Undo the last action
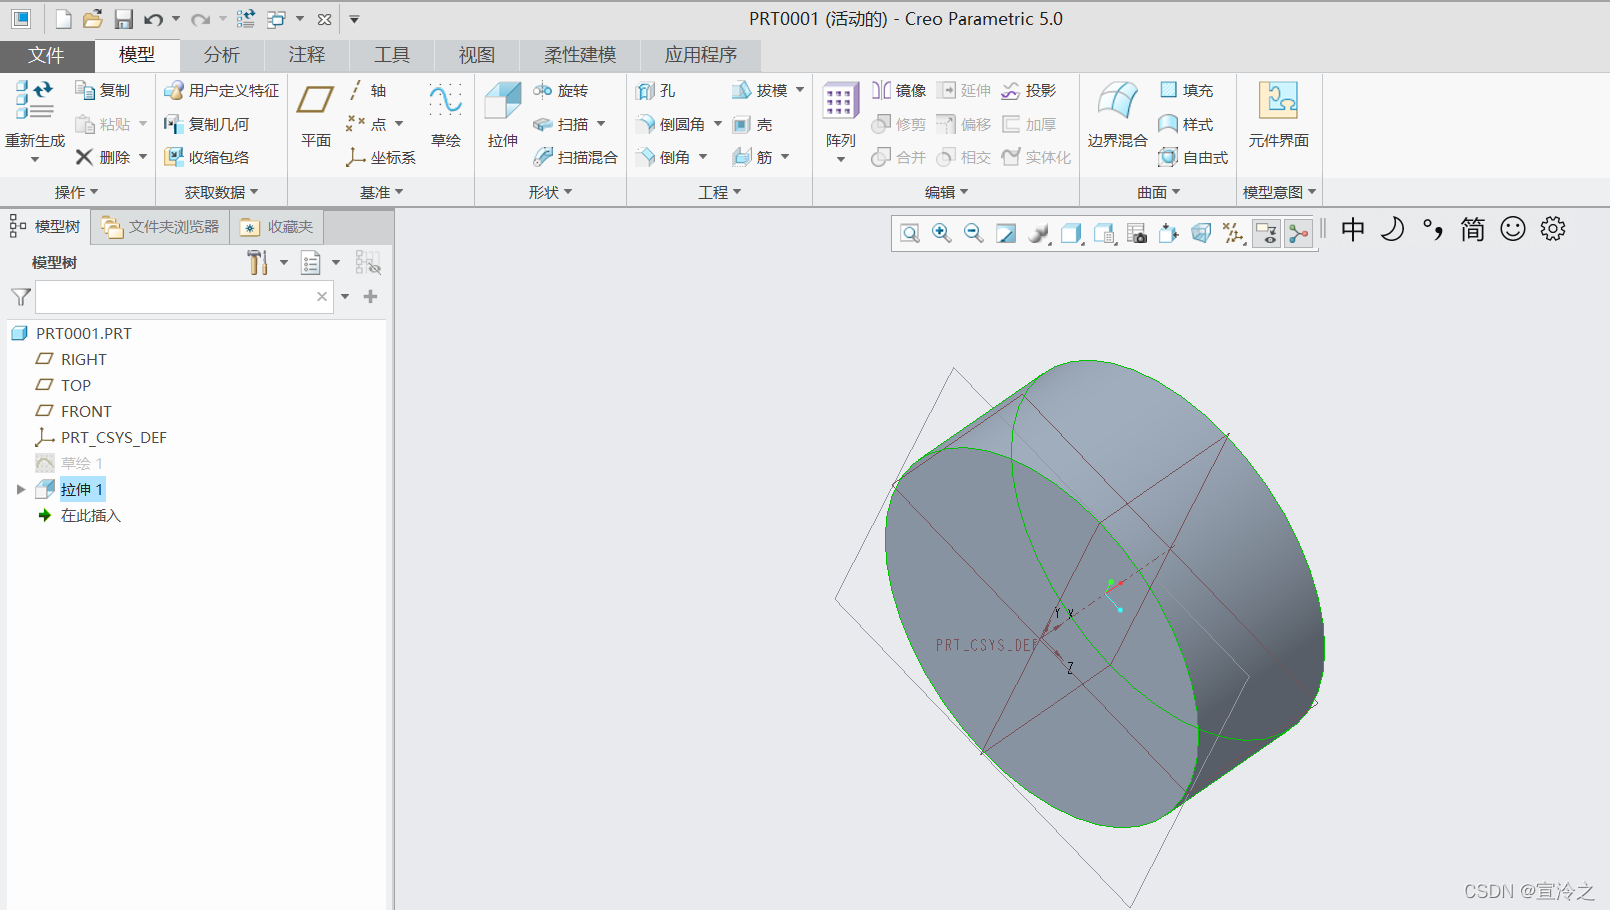Viewport: 1610px width, 910px height. [153, 19]
